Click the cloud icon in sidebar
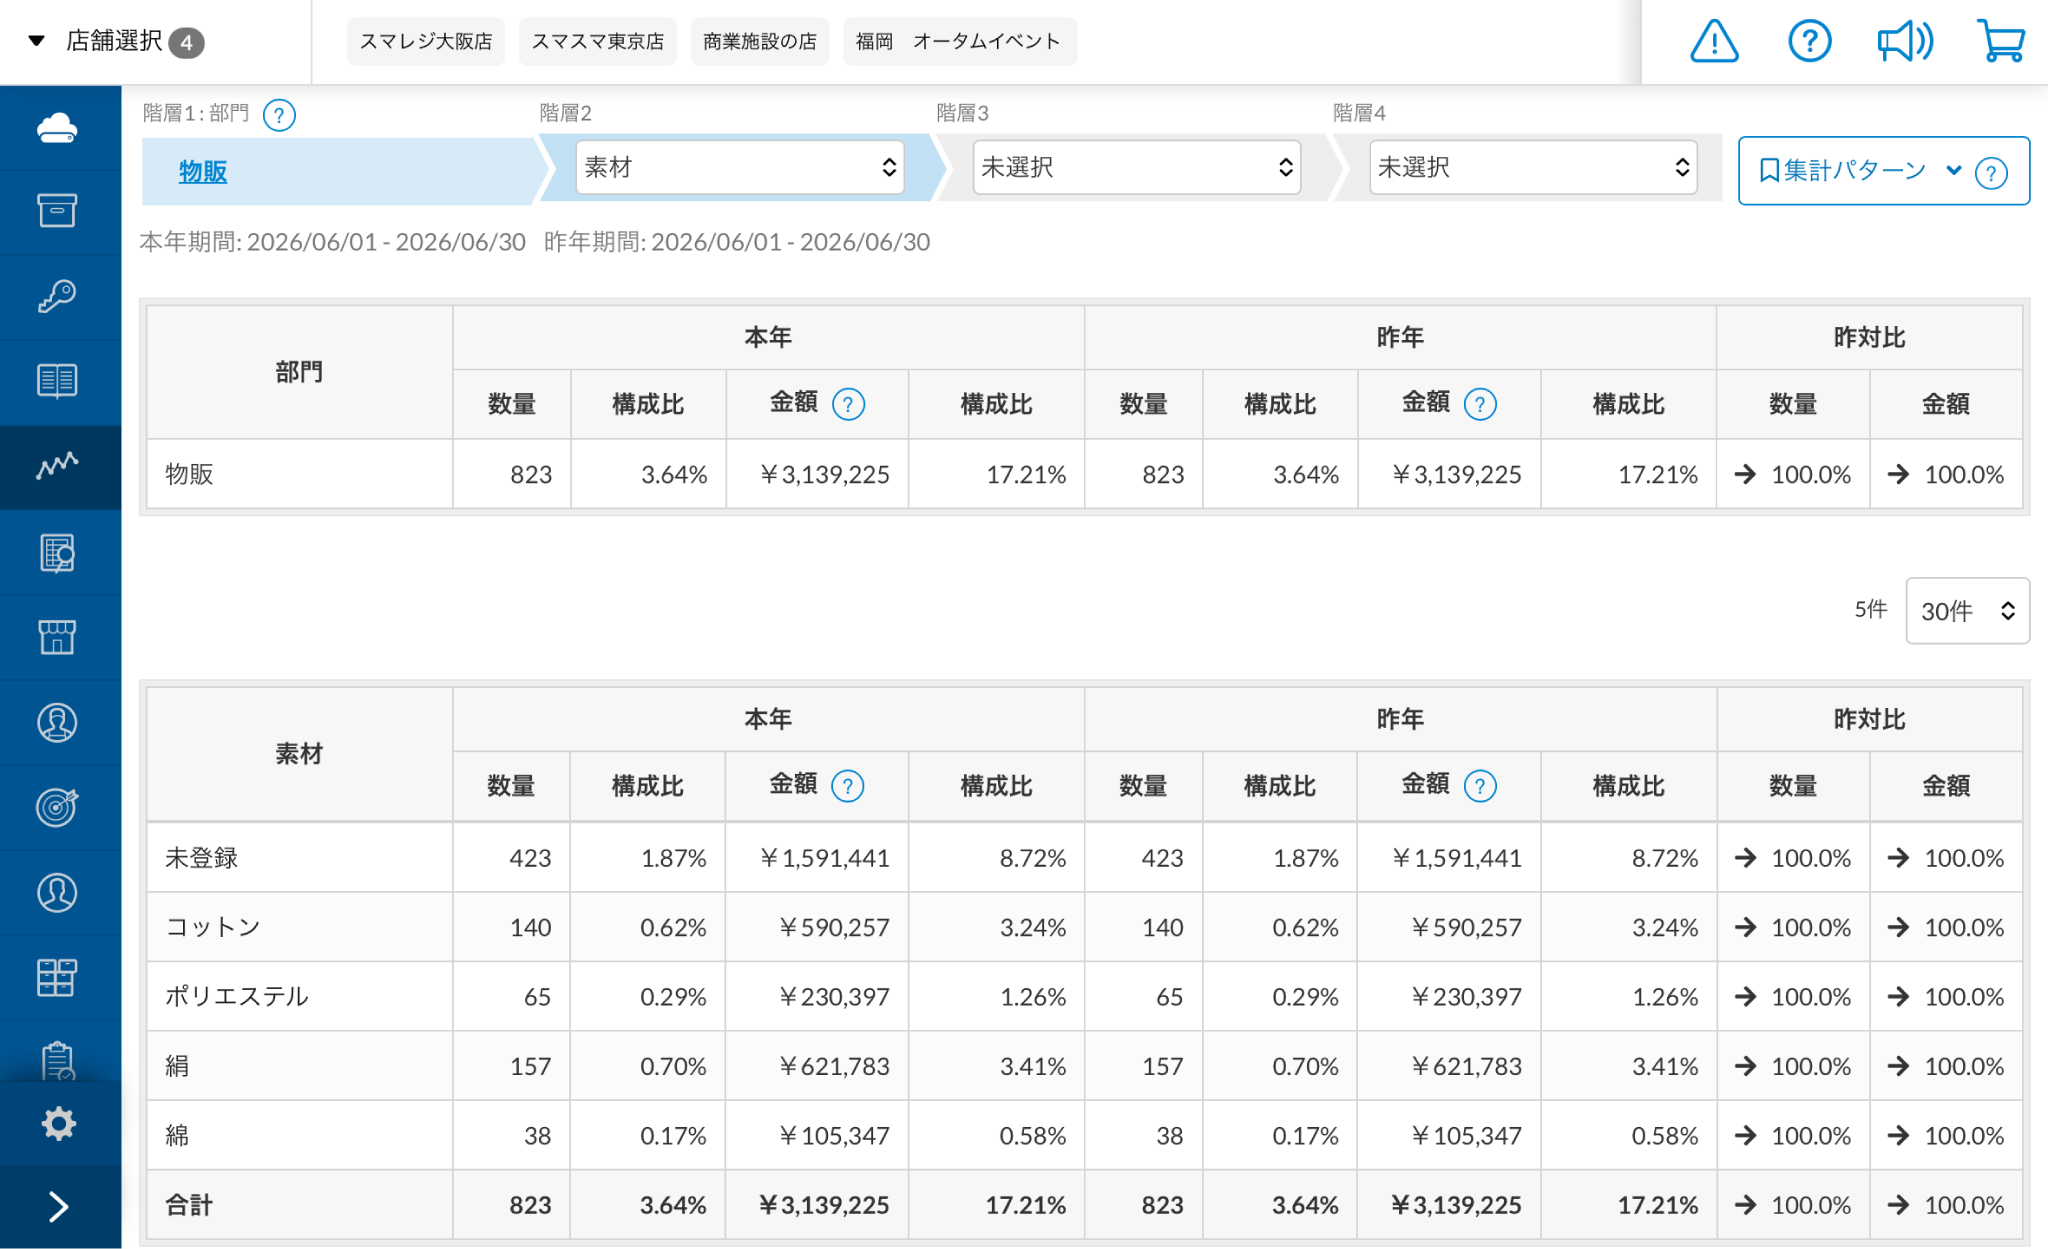 (57, 128)
